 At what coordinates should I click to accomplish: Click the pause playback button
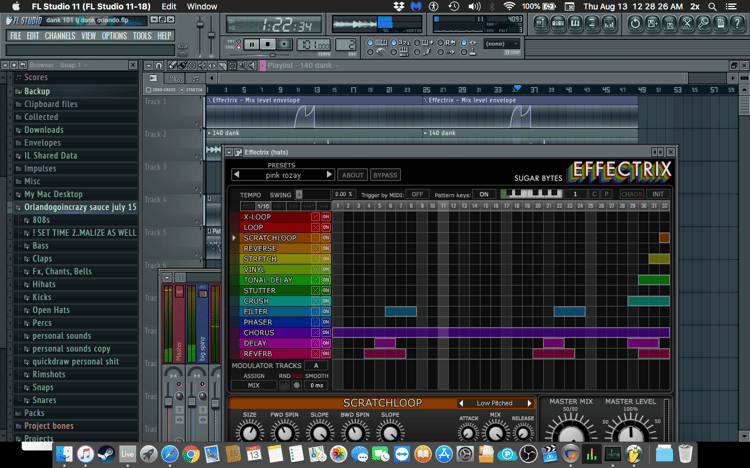pyautogui.click(x=251, y=45)
